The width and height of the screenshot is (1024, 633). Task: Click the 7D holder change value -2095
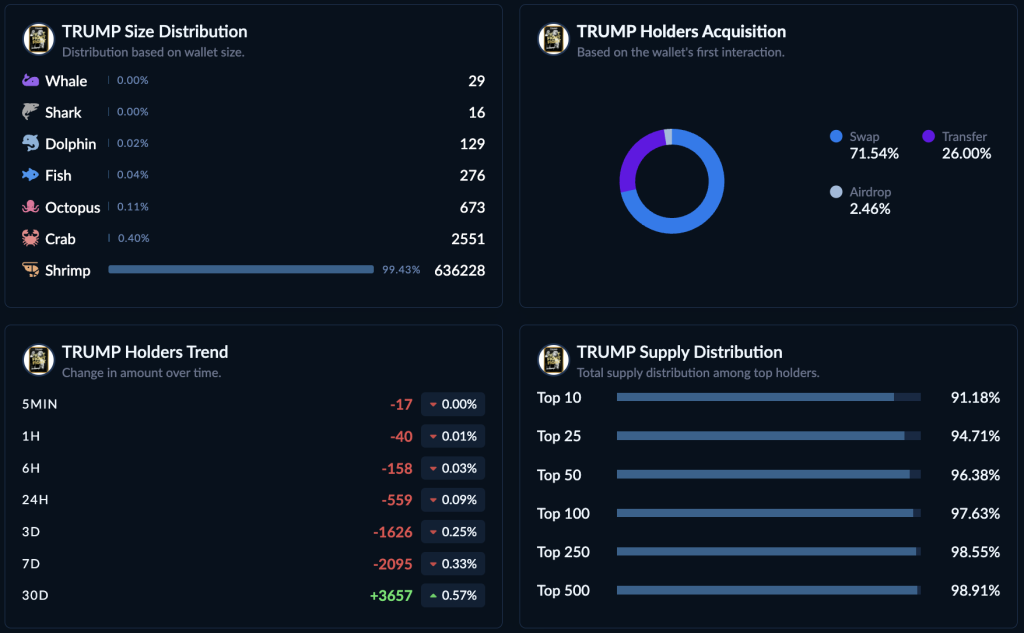pyautogui.click(x=392, y=564)
